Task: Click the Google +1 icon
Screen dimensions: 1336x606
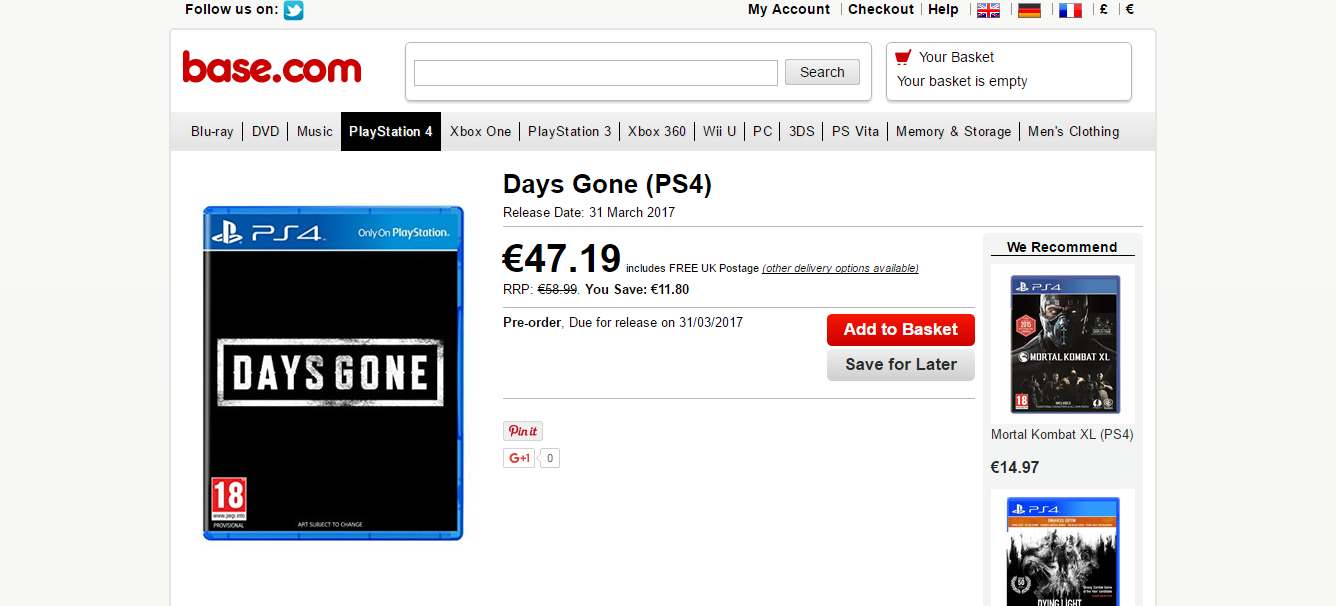Action: point(519,458)
